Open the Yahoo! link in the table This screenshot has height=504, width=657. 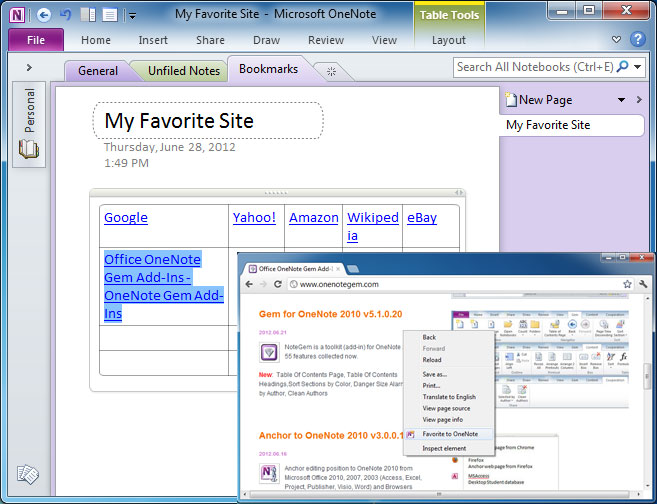[254, 217]
